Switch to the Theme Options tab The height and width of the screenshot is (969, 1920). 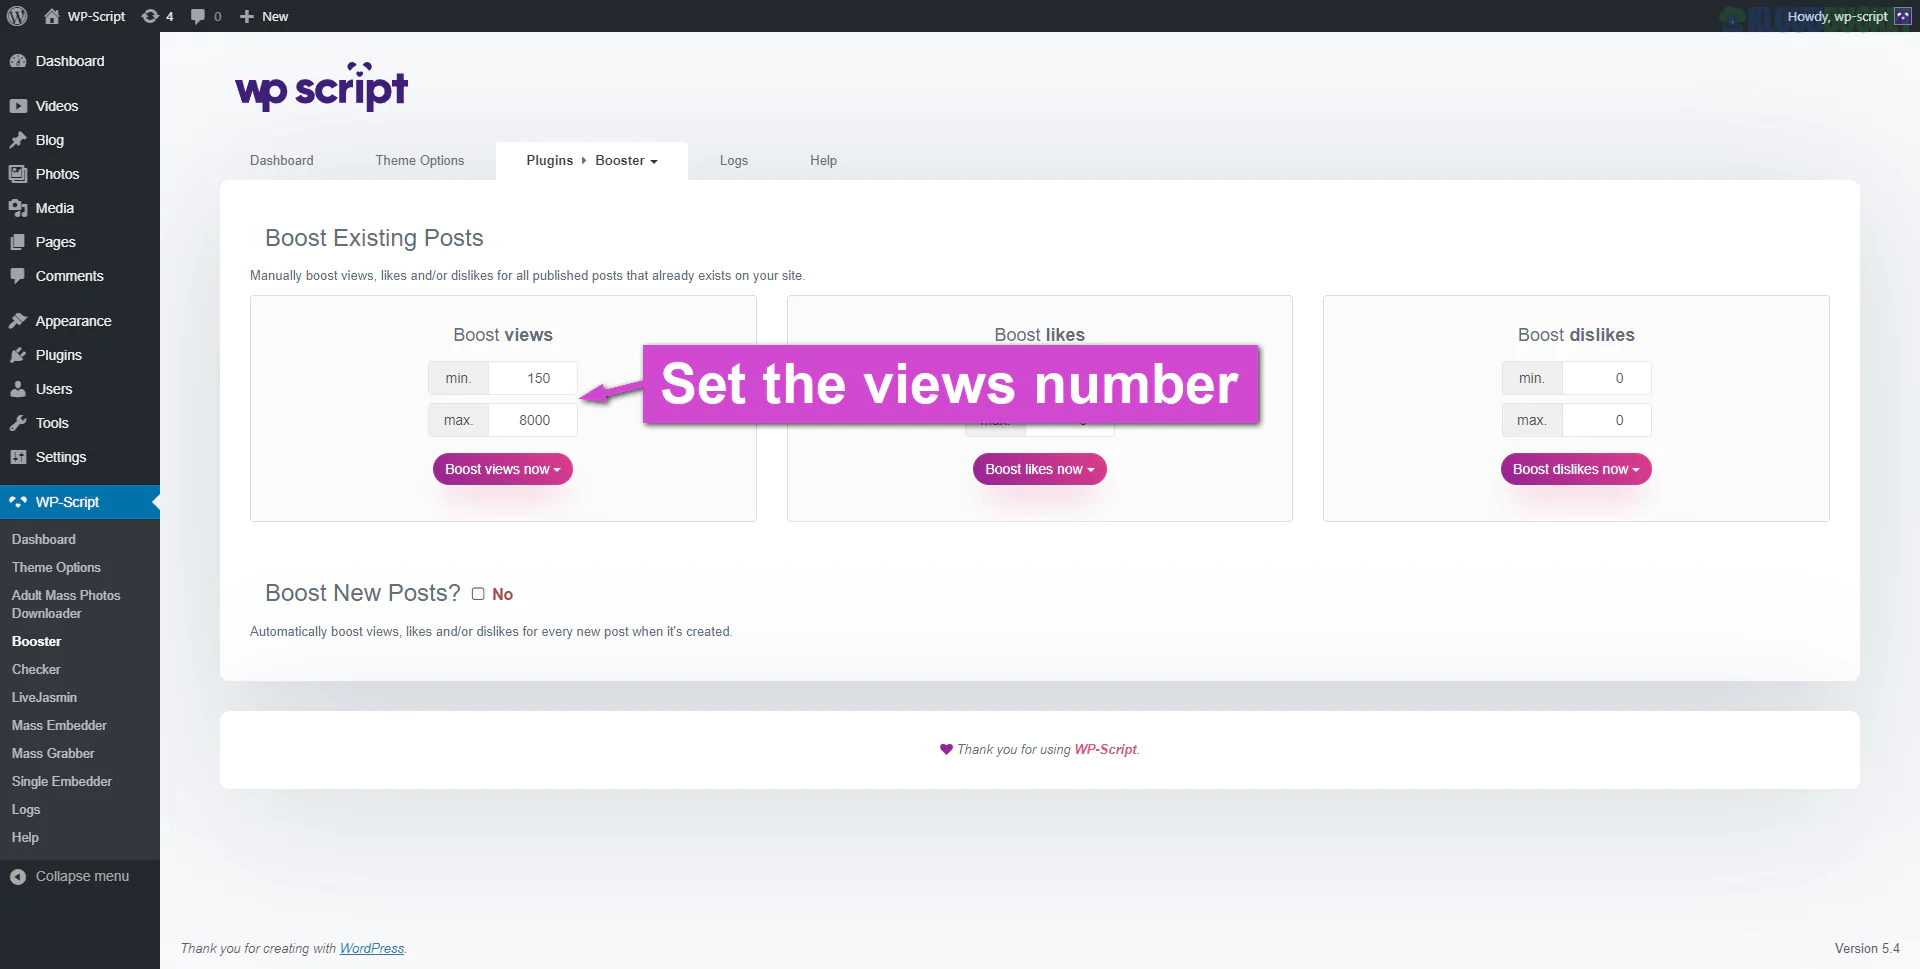coord(419,160)
